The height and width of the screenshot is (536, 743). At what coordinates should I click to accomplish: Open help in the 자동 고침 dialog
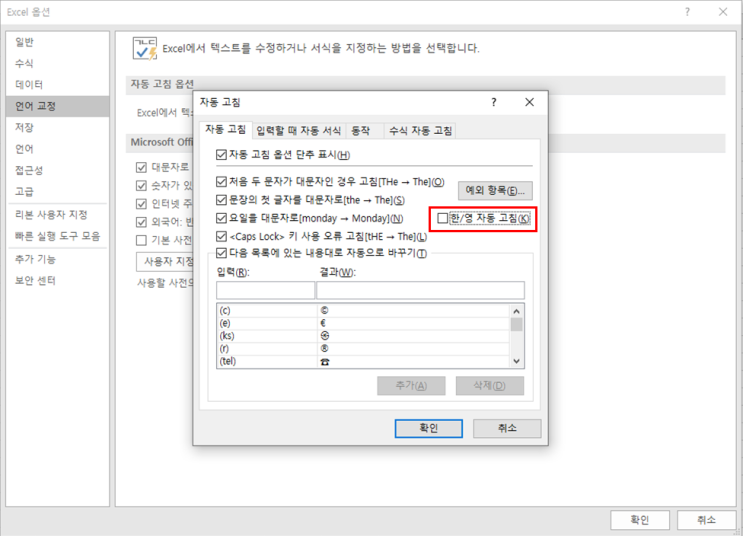494,102
